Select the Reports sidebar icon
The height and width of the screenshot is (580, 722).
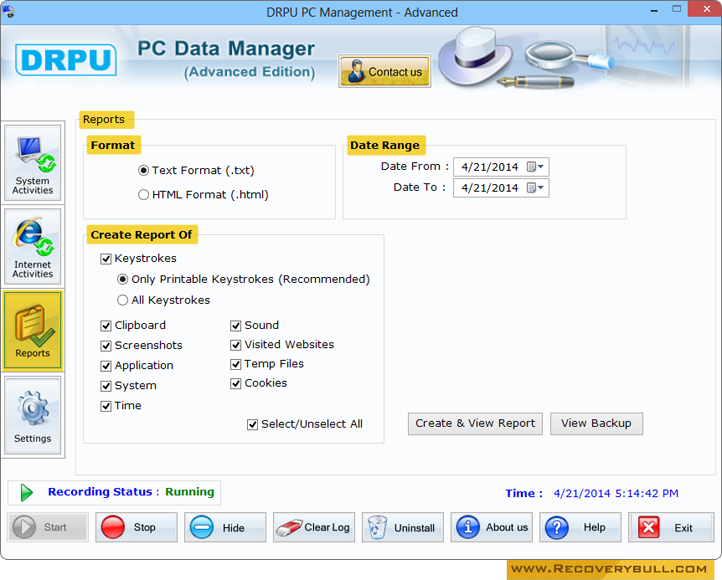point(33,331)
